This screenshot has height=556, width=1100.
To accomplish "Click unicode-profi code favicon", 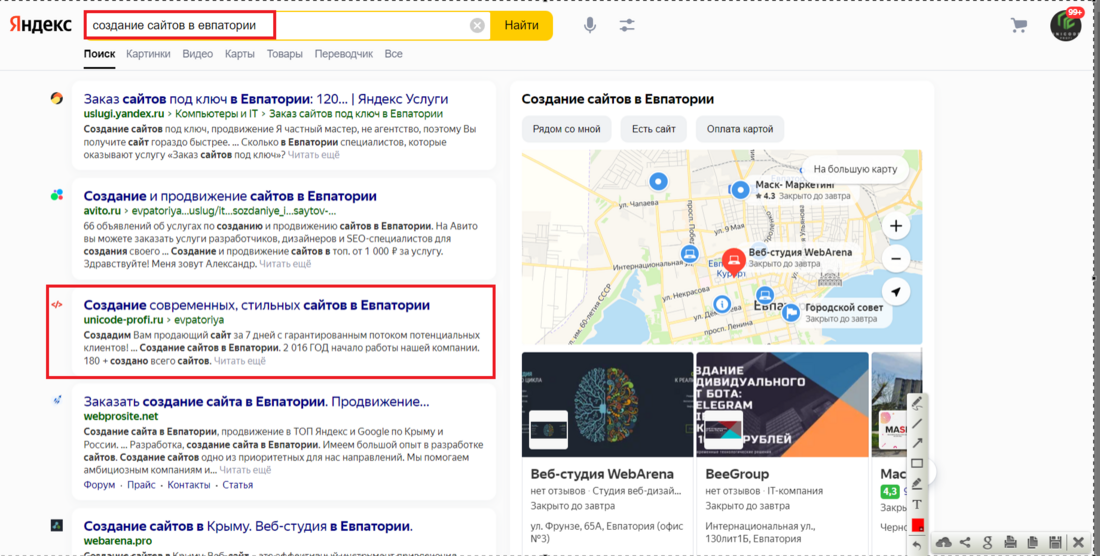I will coord(57,304).
